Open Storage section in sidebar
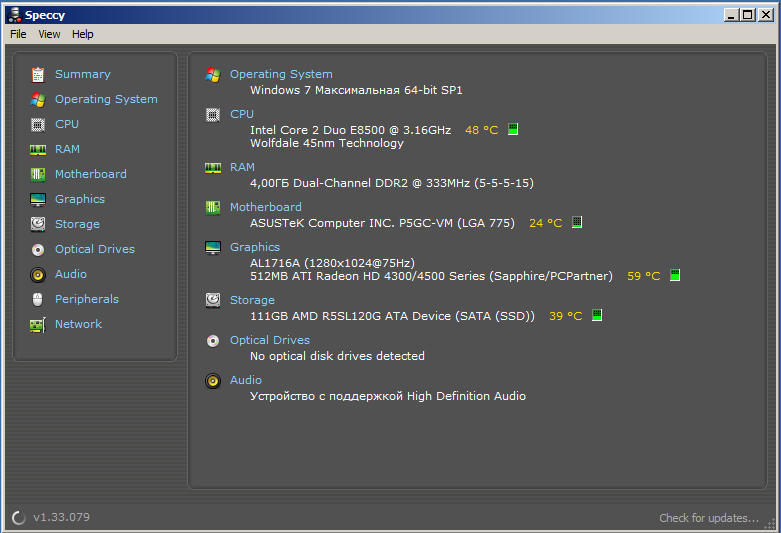This screenshot has height=533, width=781. (x=77, y=224)
